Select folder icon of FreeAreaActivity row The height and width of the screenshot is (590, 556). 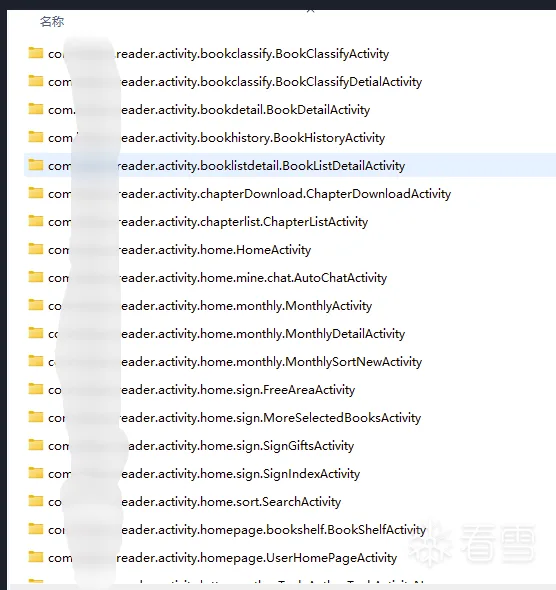[36, 389]
